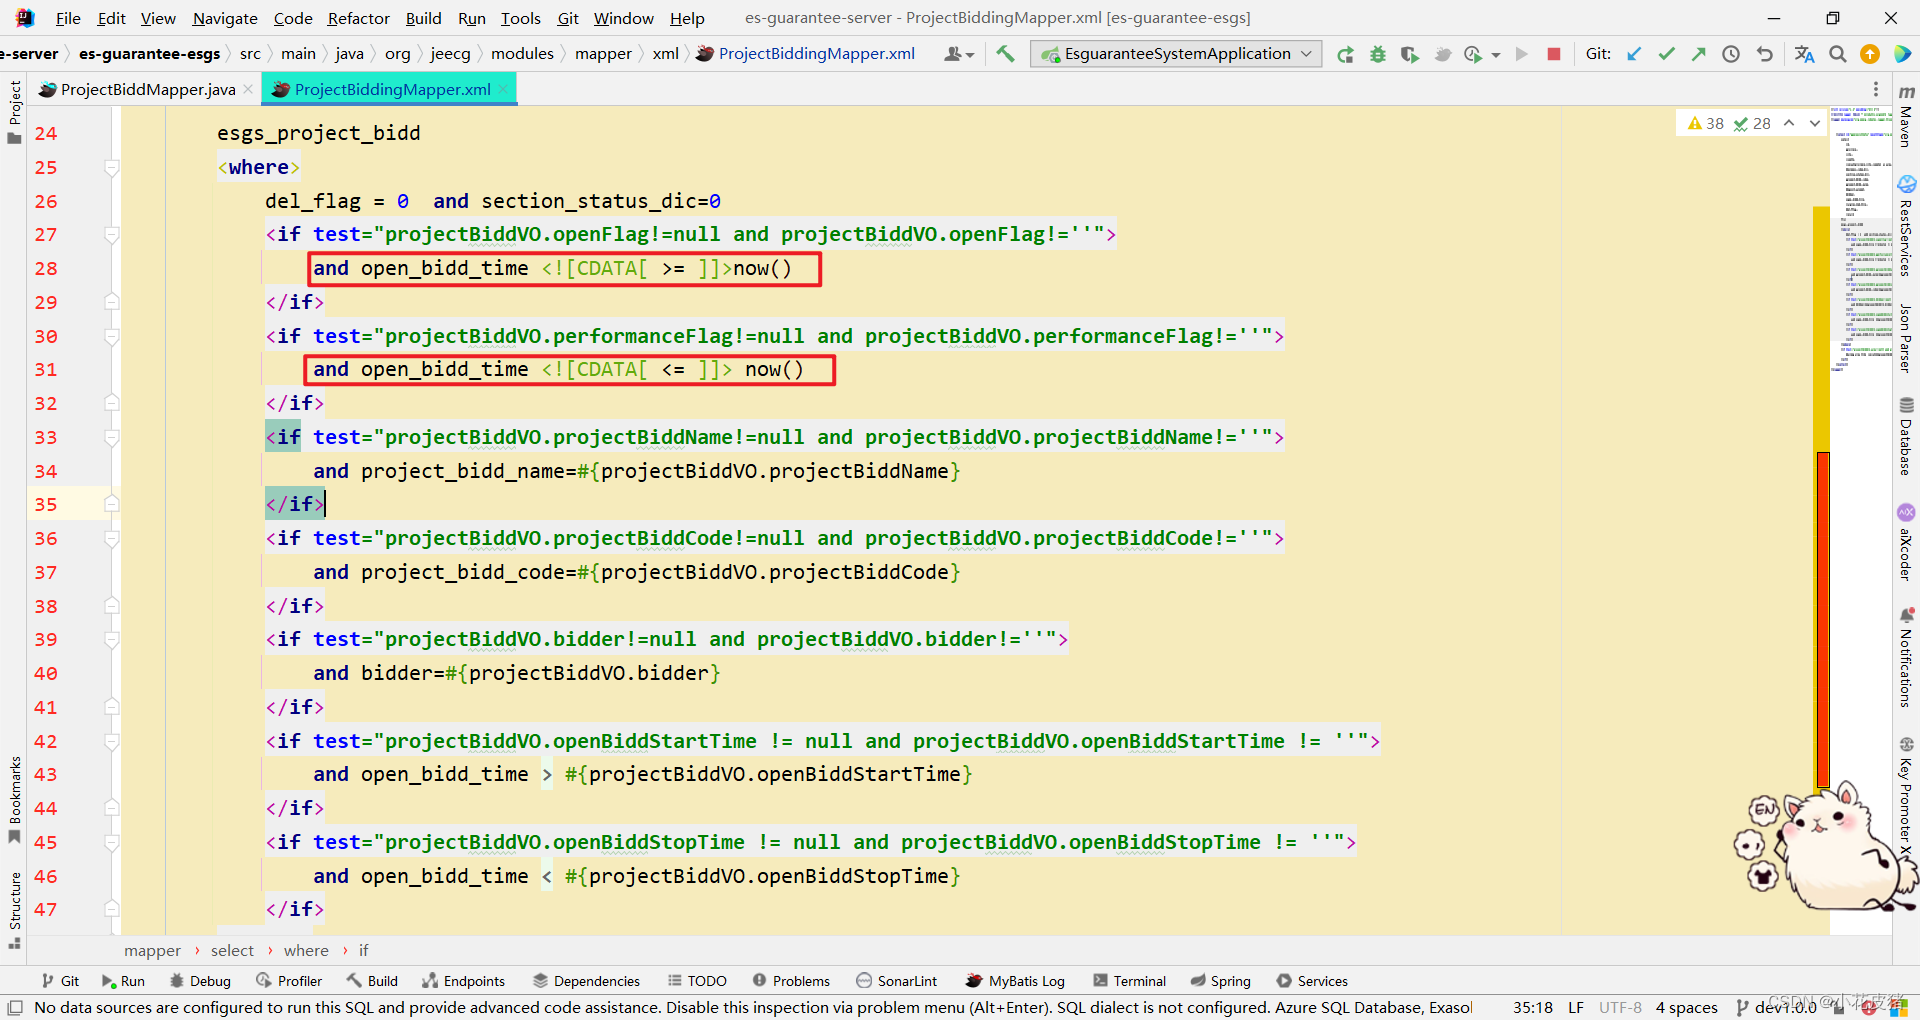Open the Database tool window
Screen dimensions: 1920x1020
pos(1906,436)
